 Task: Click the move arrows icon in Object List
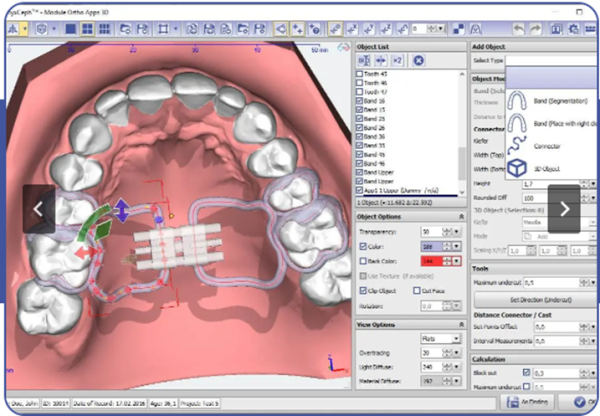pyautogui.click(x=381, y=60)
